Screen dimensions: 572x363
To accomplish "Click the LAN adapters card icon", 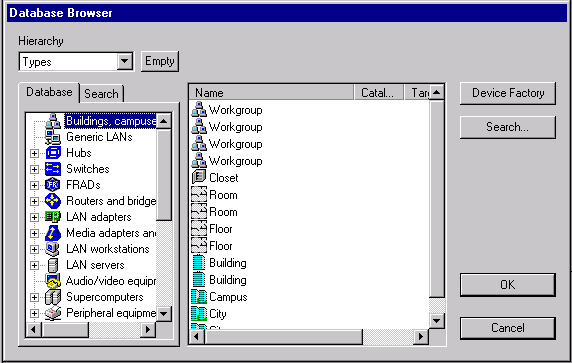I will click(x=53, y=217).
